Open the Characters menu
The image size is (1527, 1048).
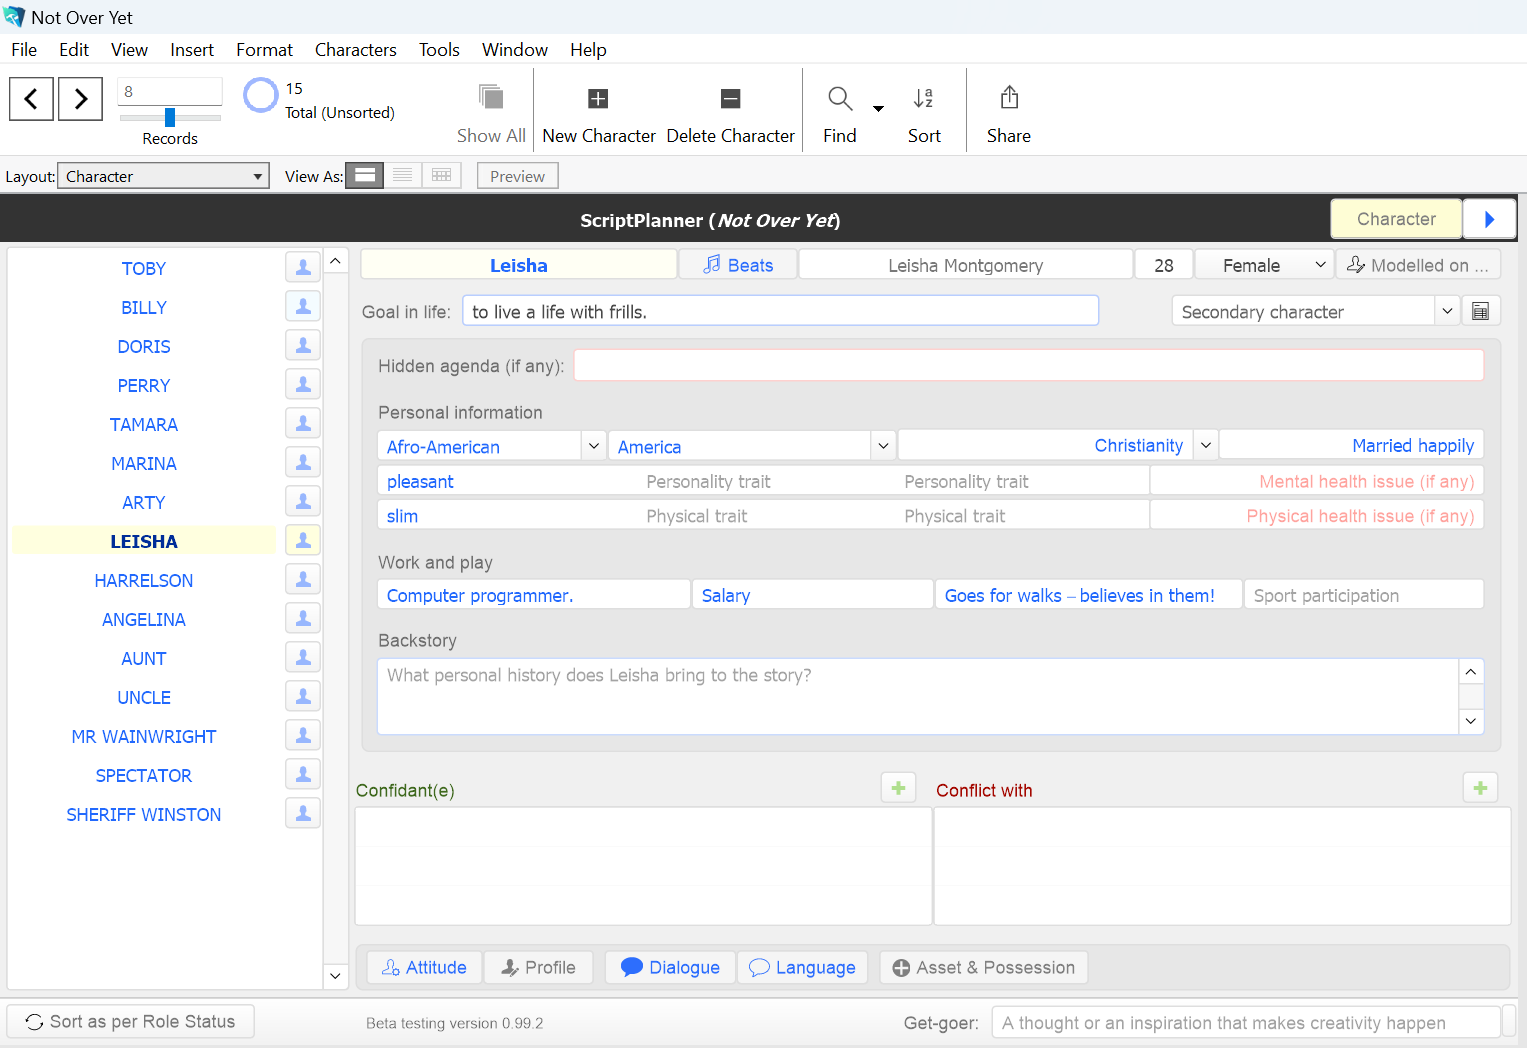pos(355,50)
